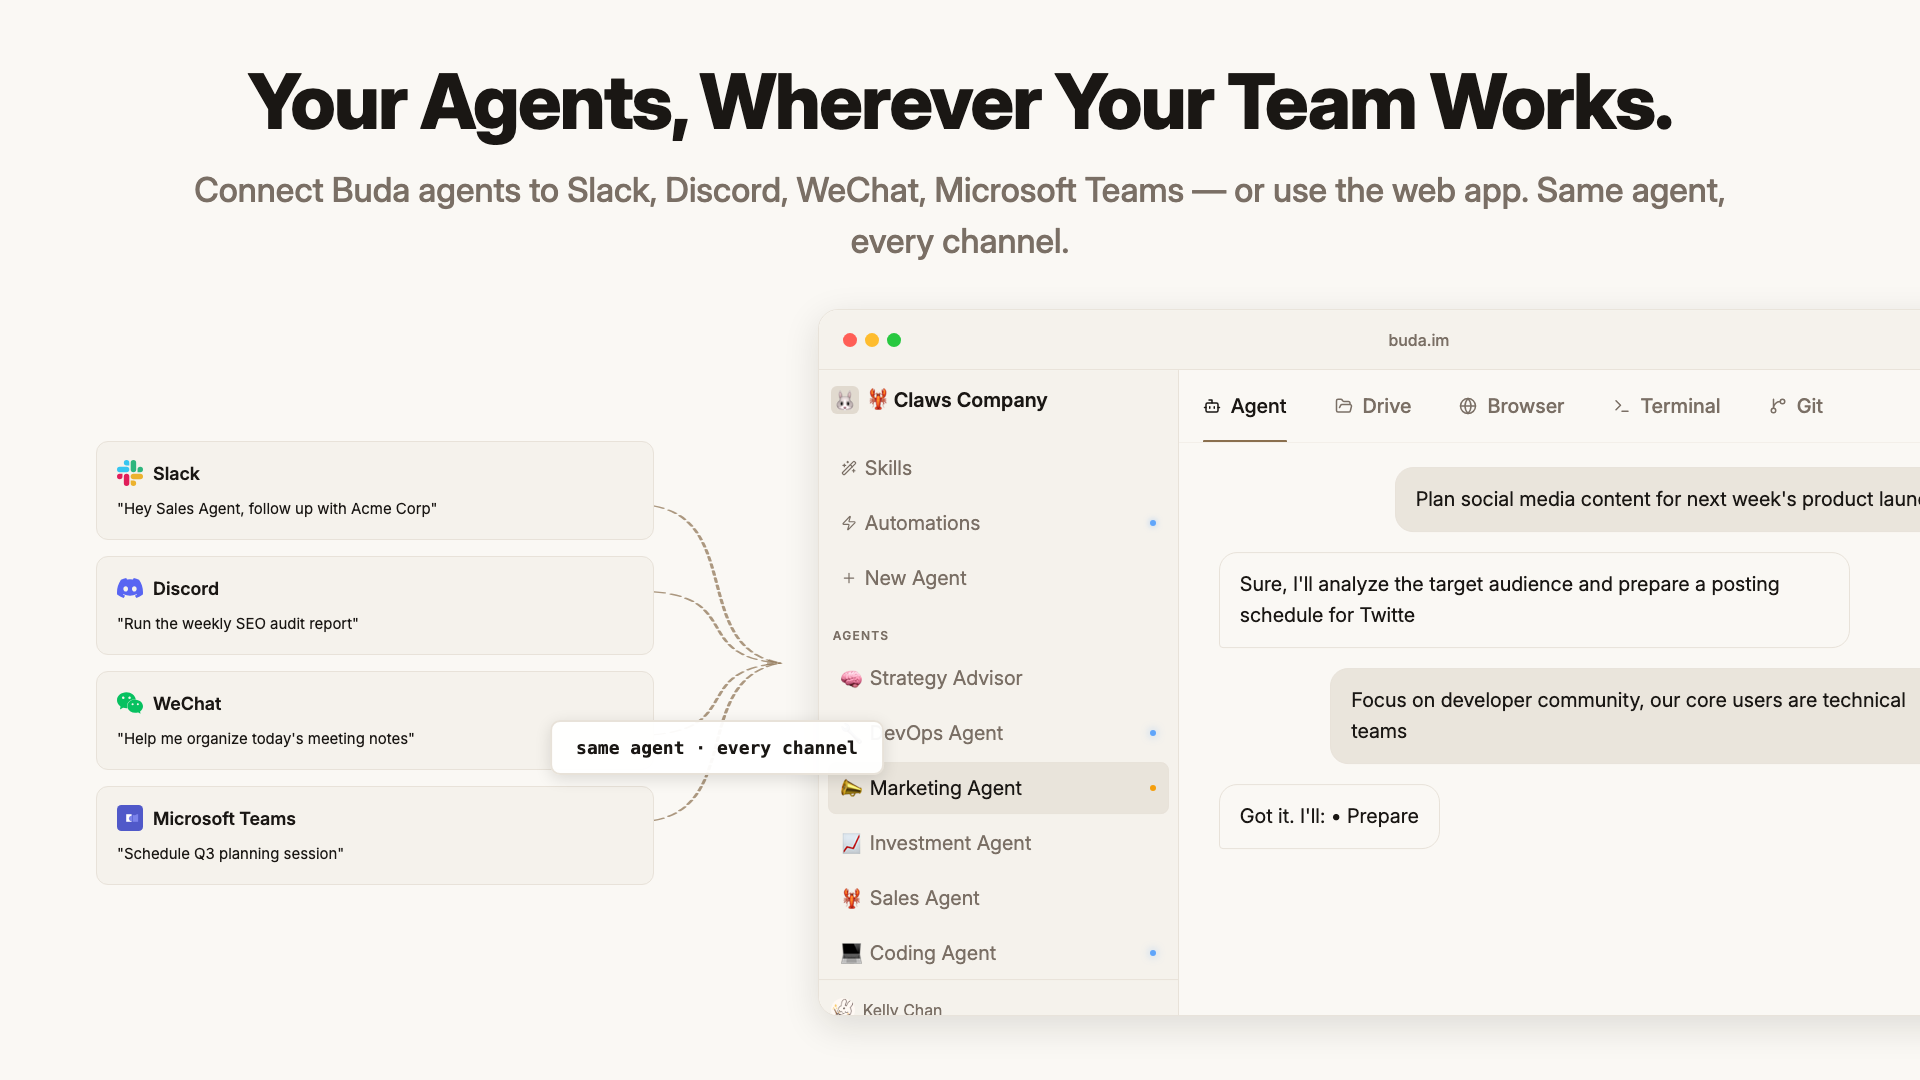Click the Claws Company workspace name

[x=970, y=400]
